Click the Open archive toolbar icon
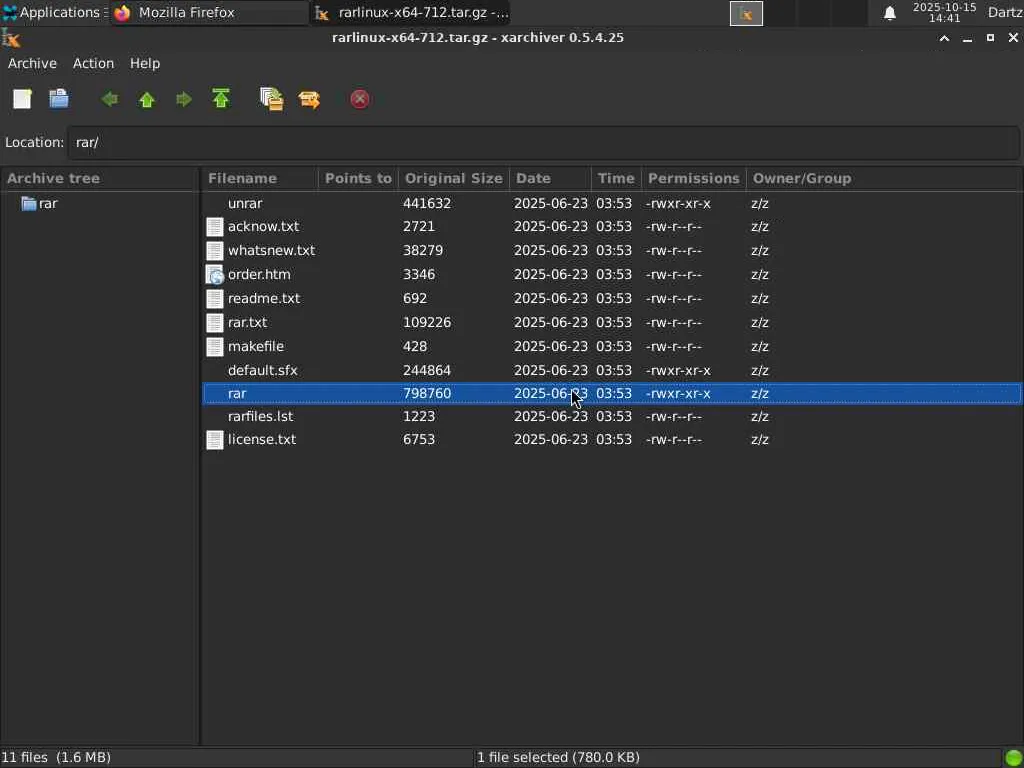The height and width of the screenshot is (768, 1024). coord(59,99)
